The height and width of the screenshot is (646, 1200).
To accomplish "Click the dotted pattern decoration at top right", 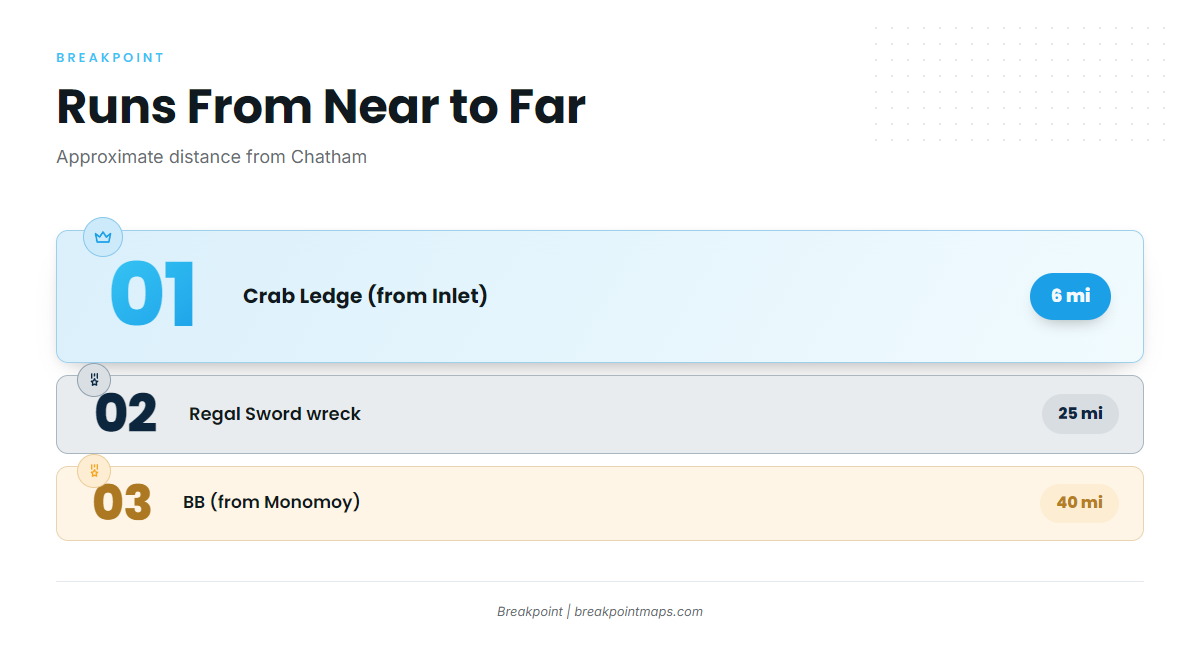I will 1019,83.
